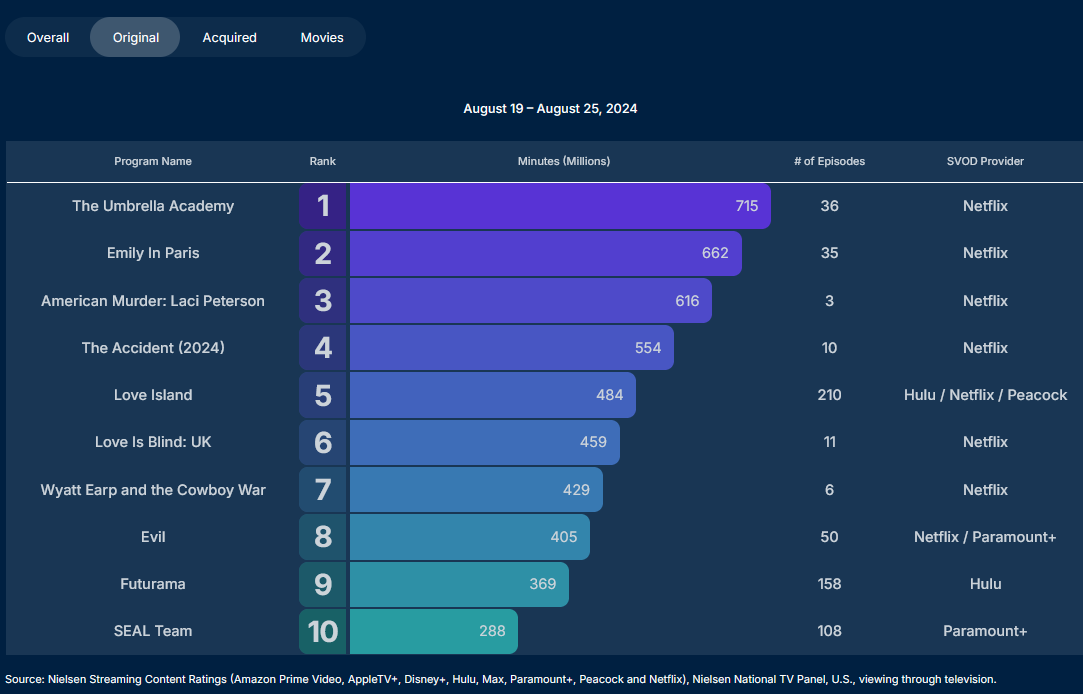Image resolution: width=1083 pixels, height=694 pixels.
Task: Click the rank 10 badge for SEAL Team
Action: 323,631
